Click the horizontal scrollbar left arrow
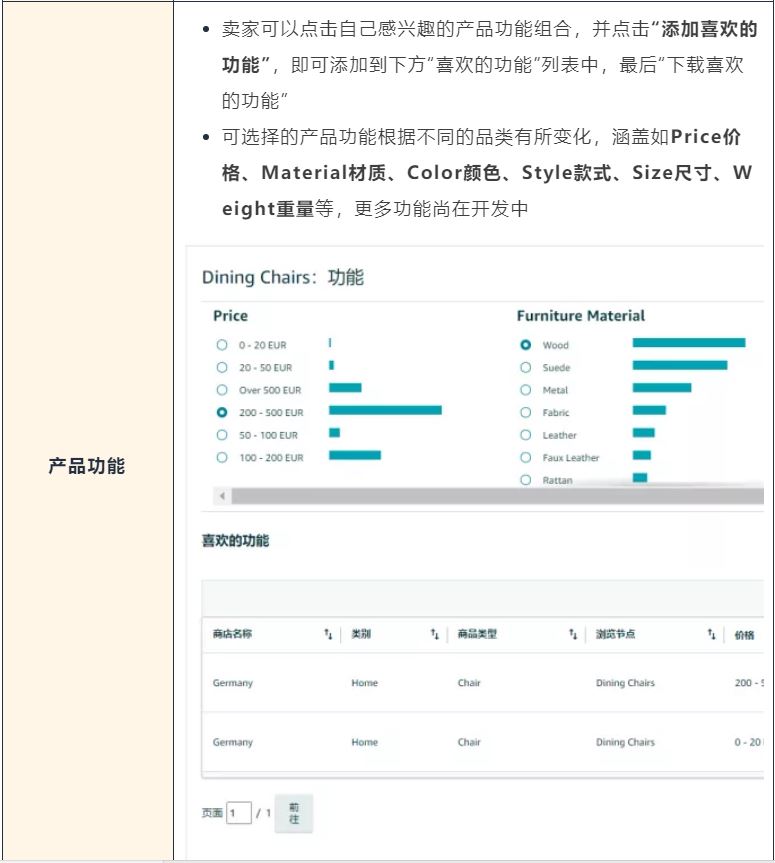 click(222, 496)
